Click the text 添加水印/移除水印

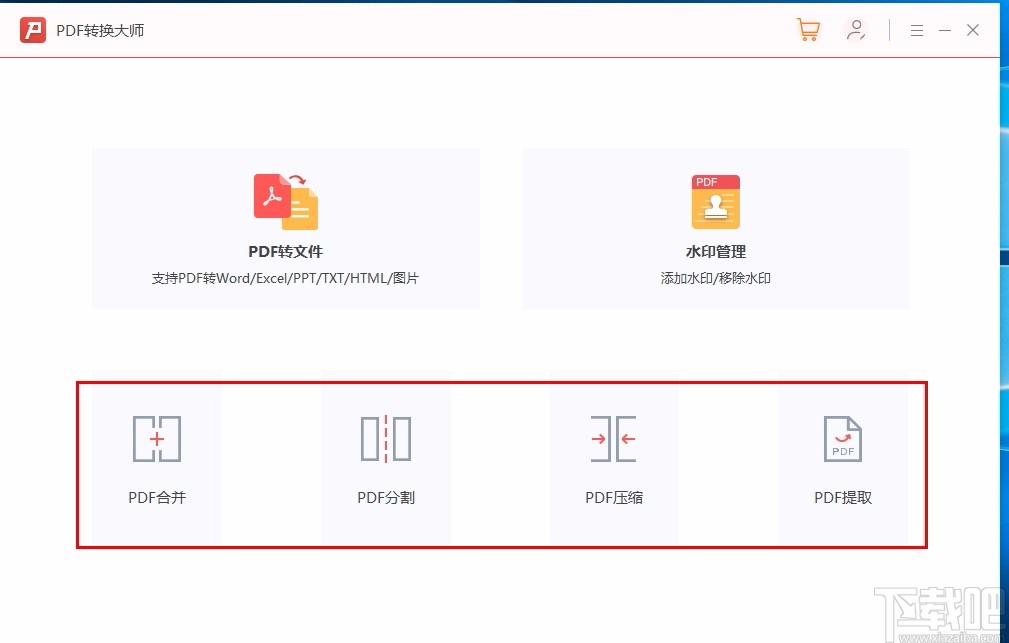[716, 279]
